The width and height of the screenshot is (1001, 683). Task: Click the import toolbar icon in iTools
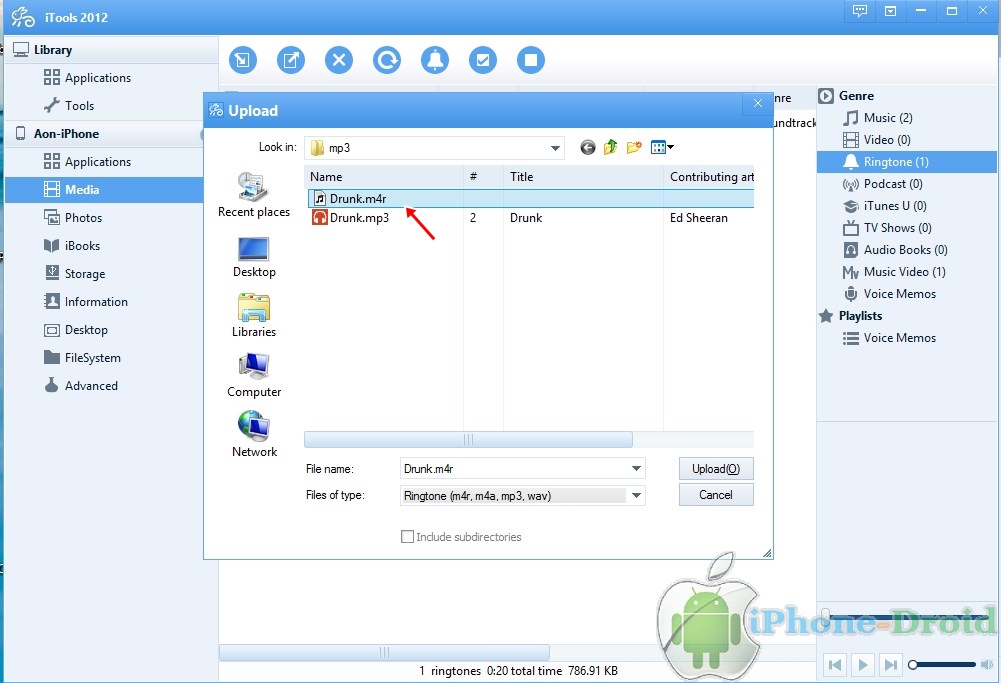coord(243,61)
